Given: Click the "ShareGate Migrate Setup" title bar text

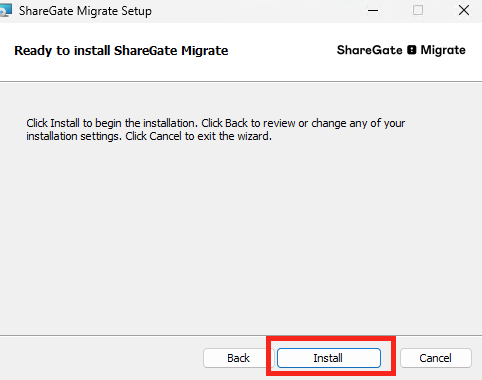Looking at the screenshot, I should click(x=85, y=11).
